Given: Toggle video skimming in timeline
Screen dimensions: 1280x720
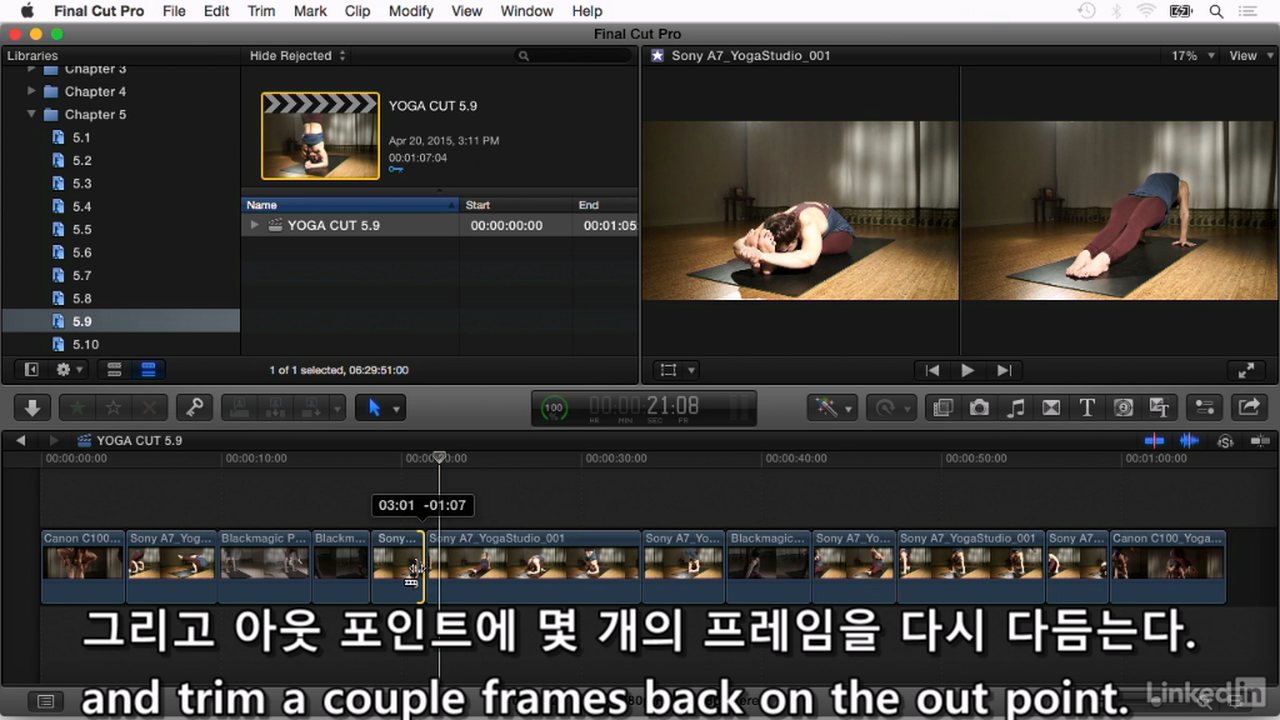Looking at the screenshot, I should coord(1154,440).
